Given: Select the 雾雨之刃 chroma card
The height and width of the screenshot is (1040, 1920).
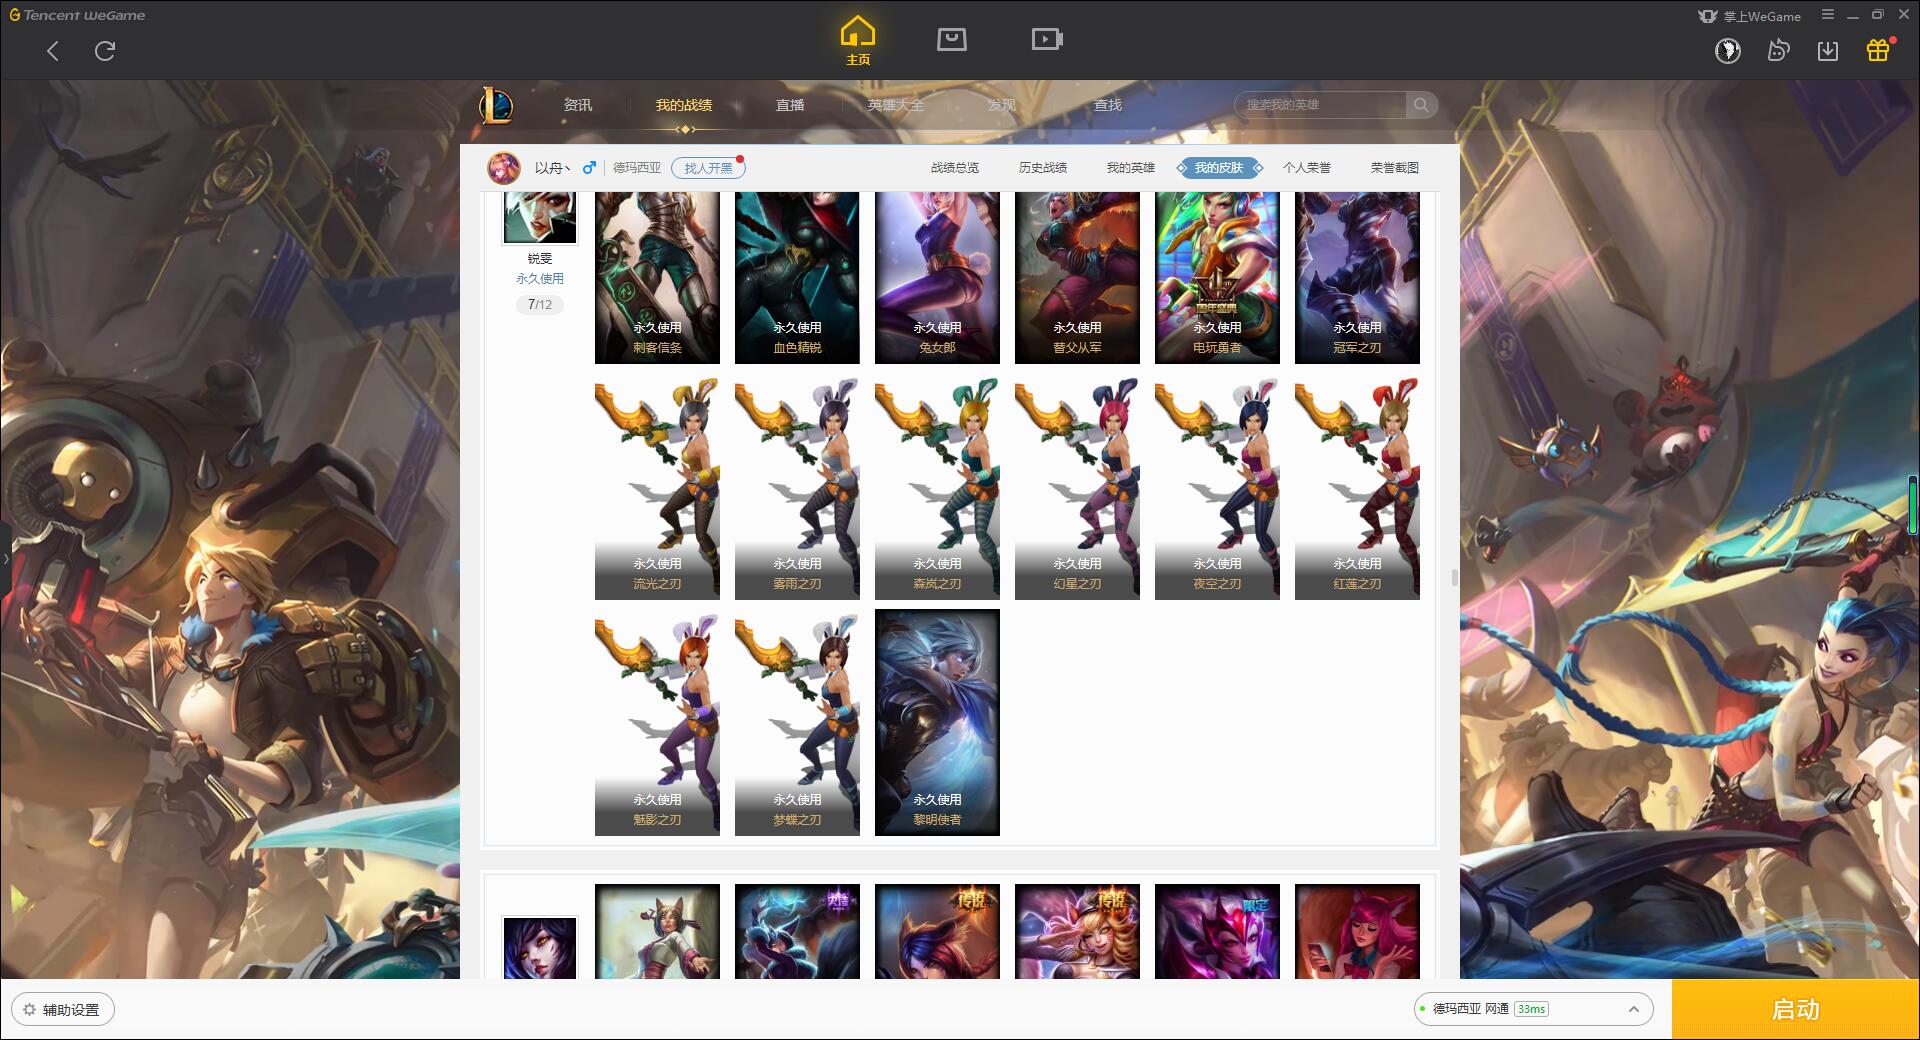Looking at the screenshot, I should click(x=797, y=487).
